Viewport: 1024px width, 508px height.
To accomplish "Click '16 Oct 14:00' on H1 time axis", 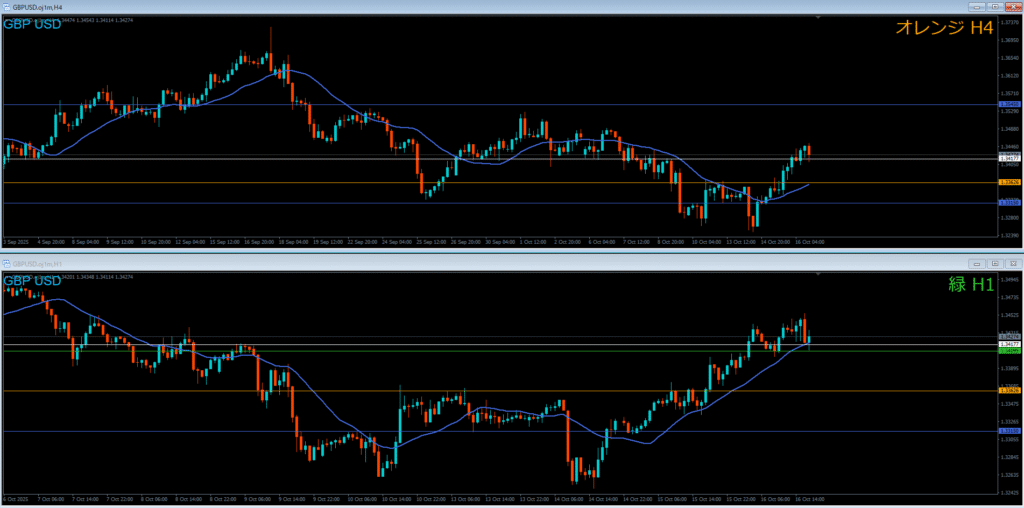I will coord(810,499).
